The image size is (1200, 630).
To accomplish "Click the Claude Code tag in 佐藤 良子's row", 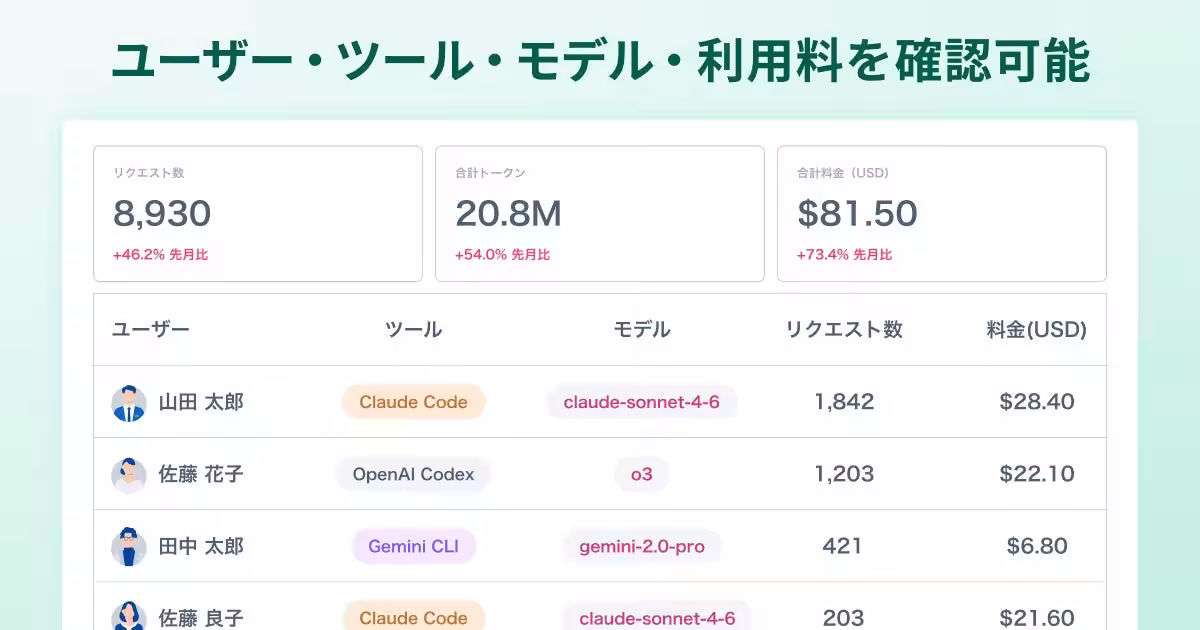I will pyautogui.click(x=414, y=616).
